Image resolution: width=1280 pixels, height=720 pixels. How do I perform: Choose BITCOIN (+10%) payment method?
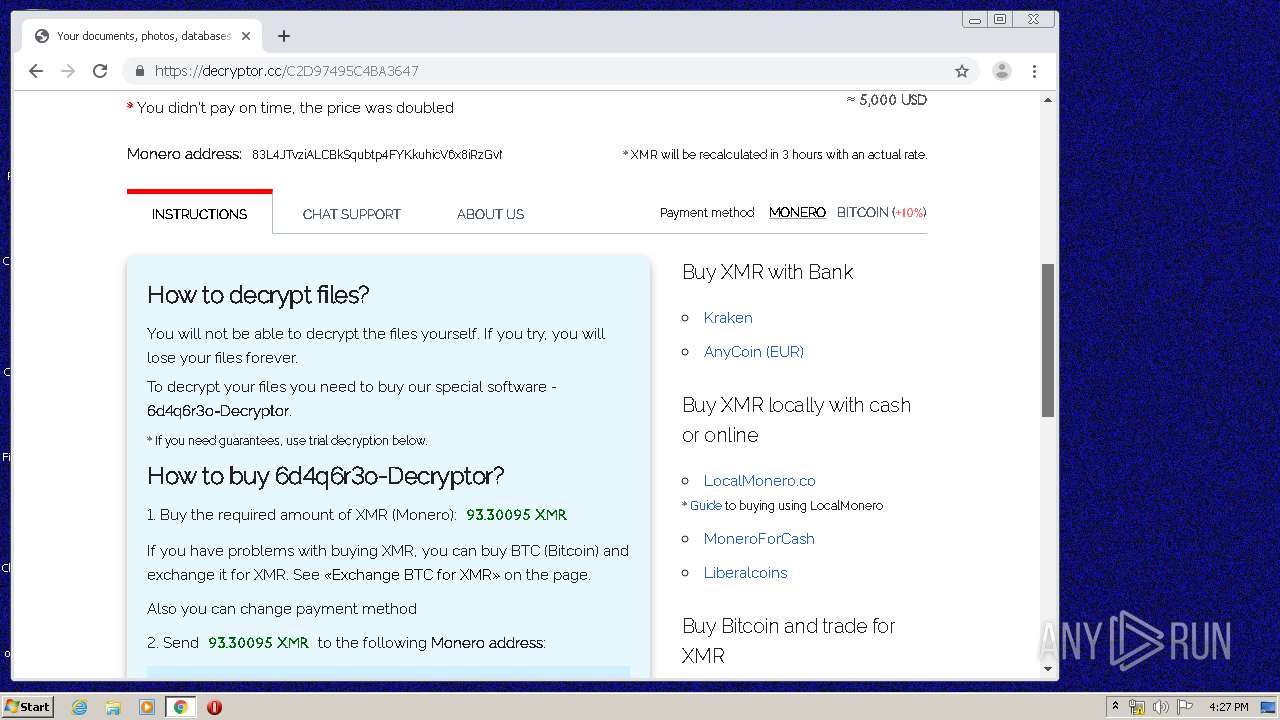[881, 212]
